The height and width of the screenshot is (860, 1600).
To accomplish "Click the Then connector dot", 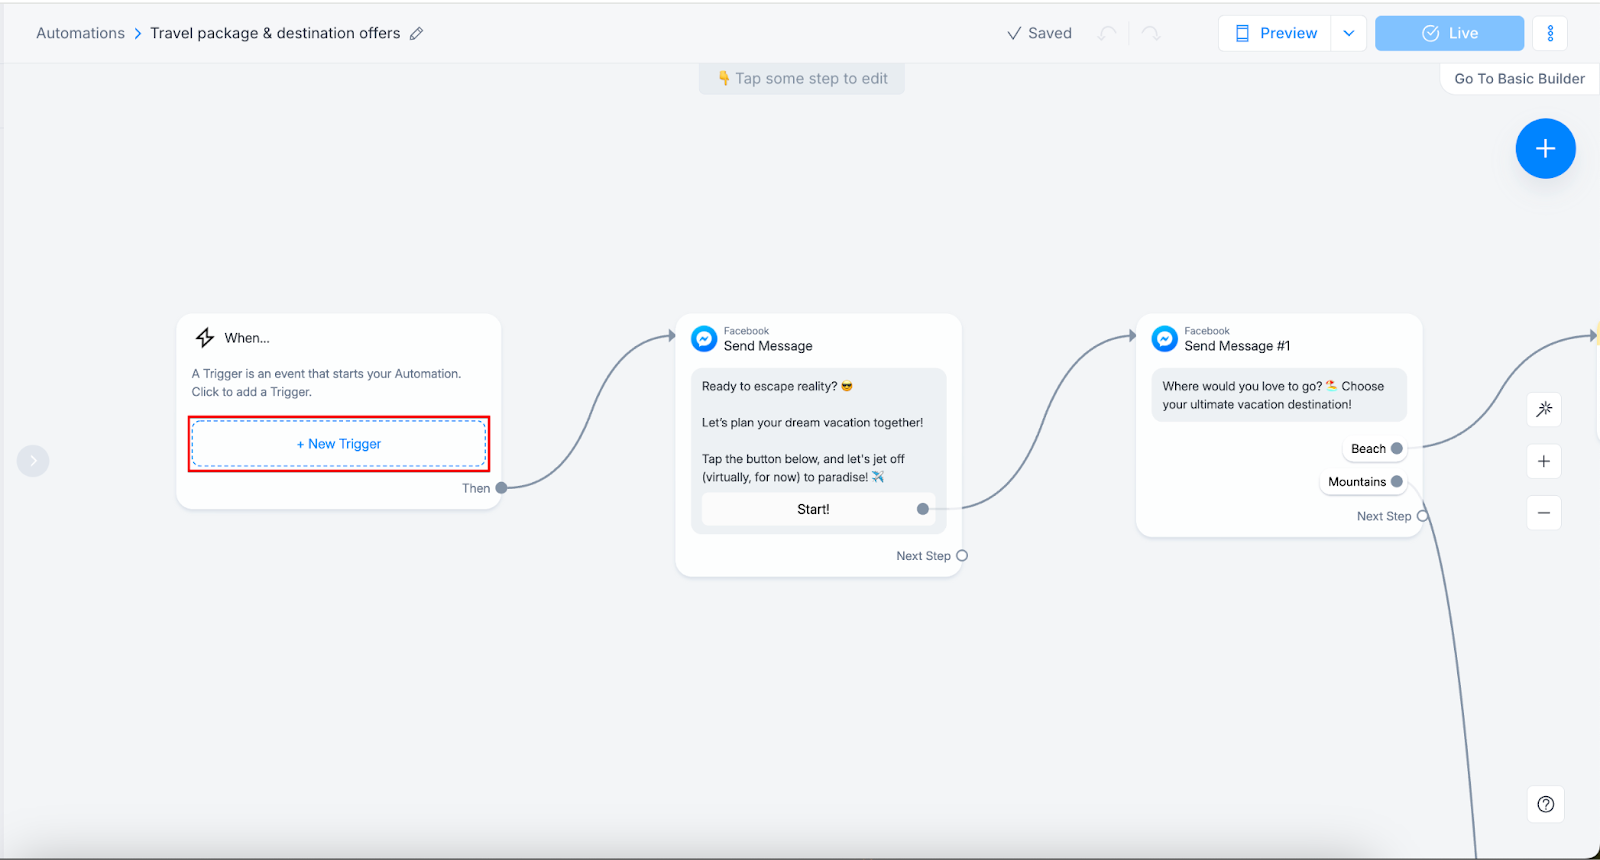I will point(502,488).
